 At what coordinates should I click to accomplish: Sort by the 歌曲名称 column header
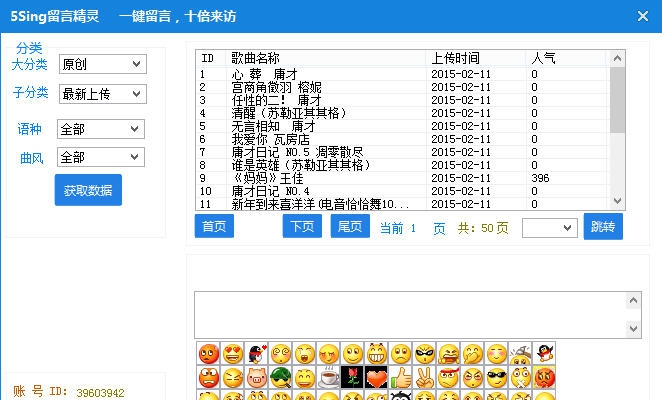click(327, 58)
